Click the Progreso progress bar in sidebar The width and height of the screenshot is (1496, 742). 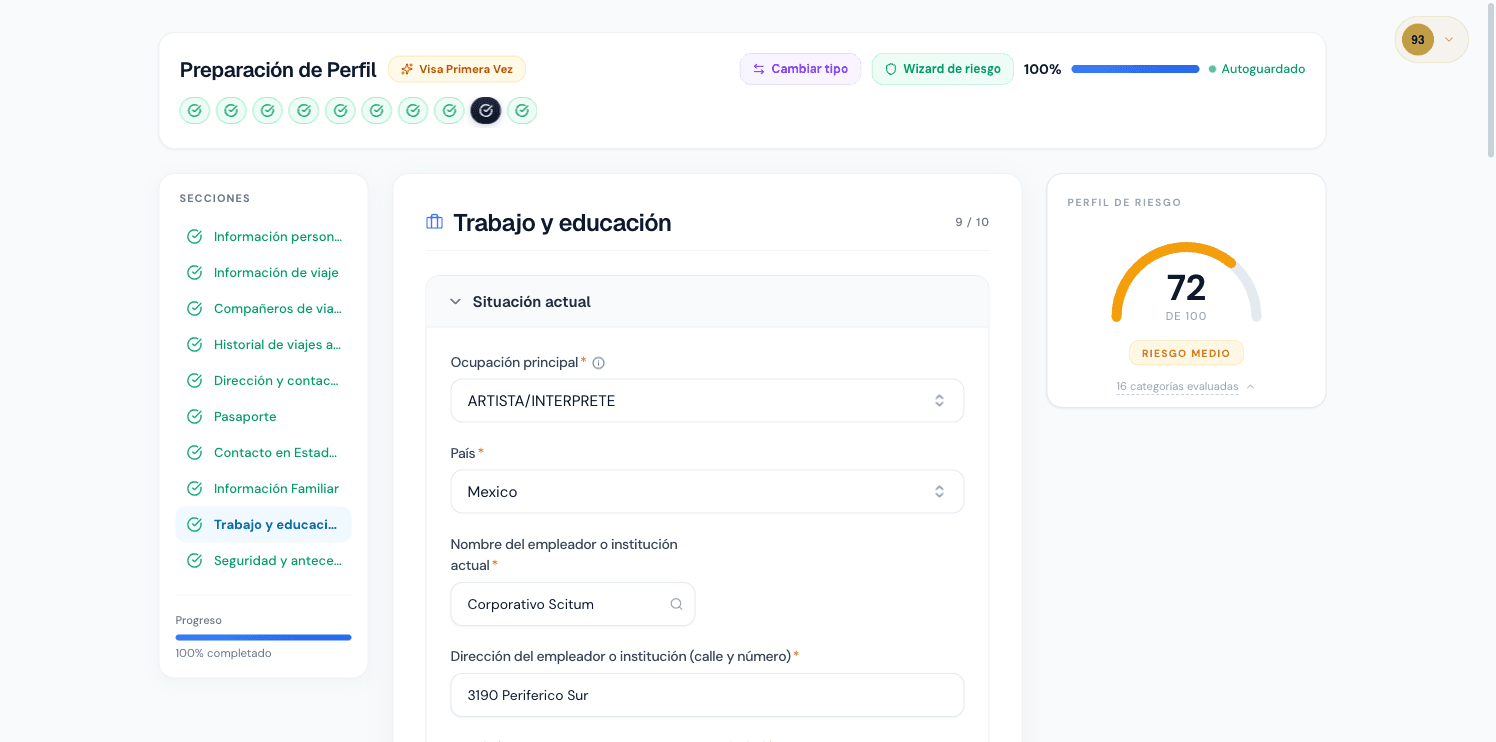point(263,637)
